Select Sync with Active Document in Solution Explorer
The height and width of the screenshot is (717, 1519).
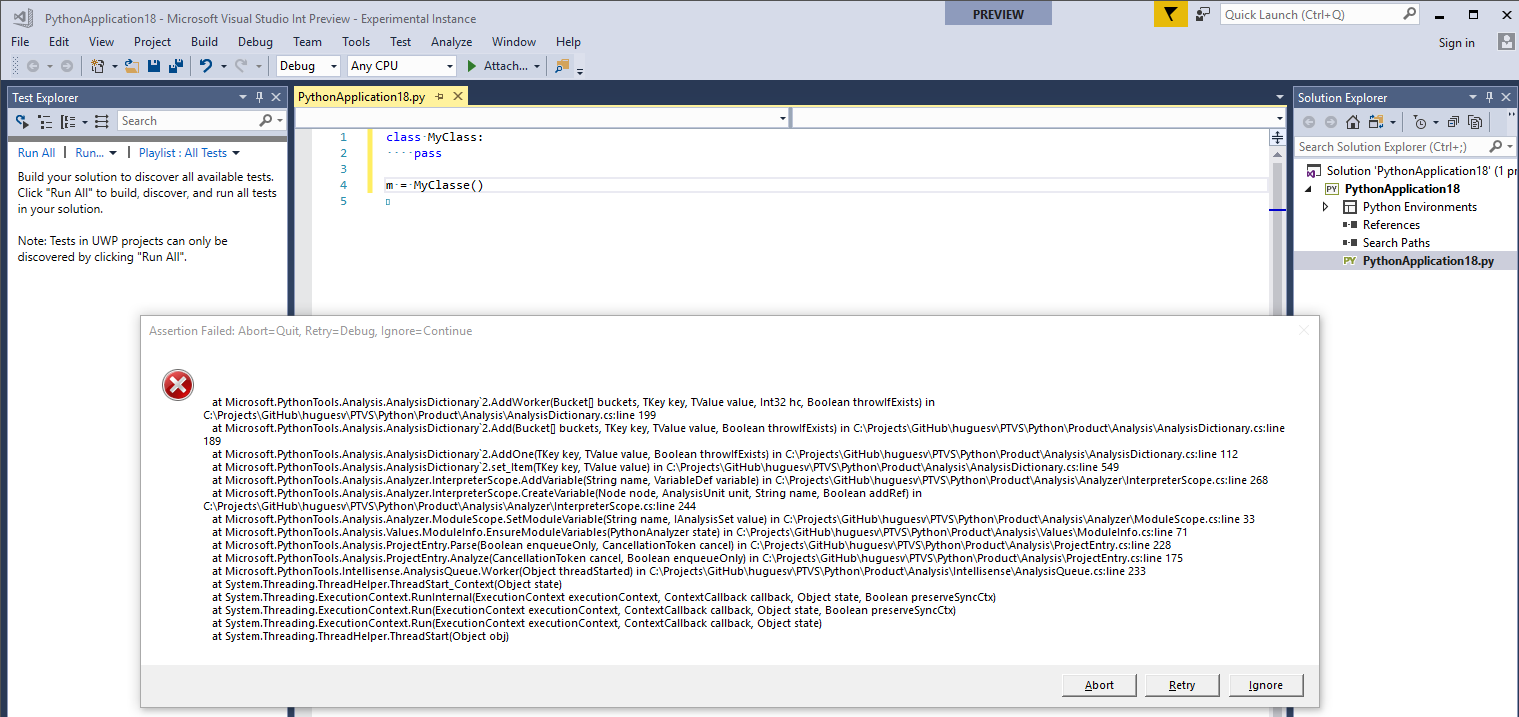click(1376, 122)
